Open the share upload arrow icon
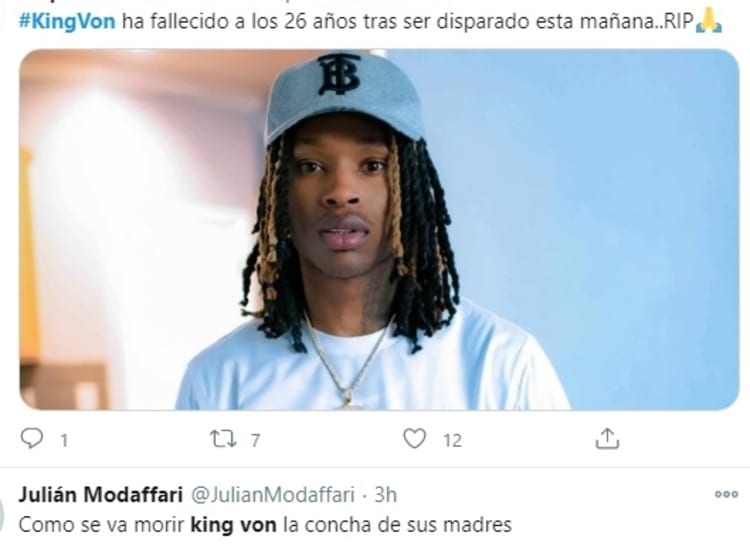The width and height of the screenshot is (750, 546). point(607,438)
